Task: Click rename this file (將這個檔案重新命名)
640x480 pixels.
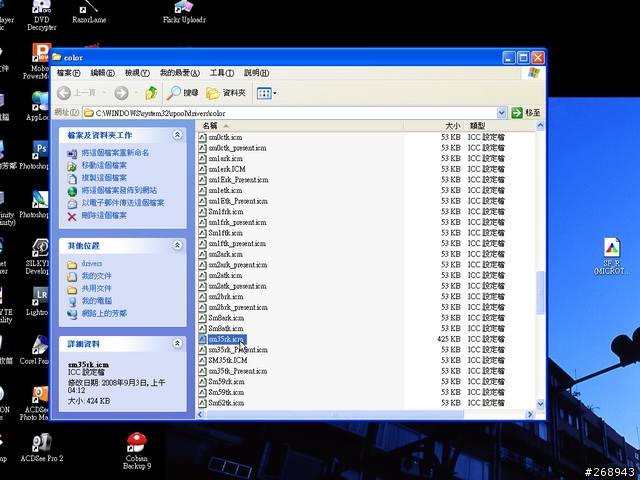Action: 115,153
